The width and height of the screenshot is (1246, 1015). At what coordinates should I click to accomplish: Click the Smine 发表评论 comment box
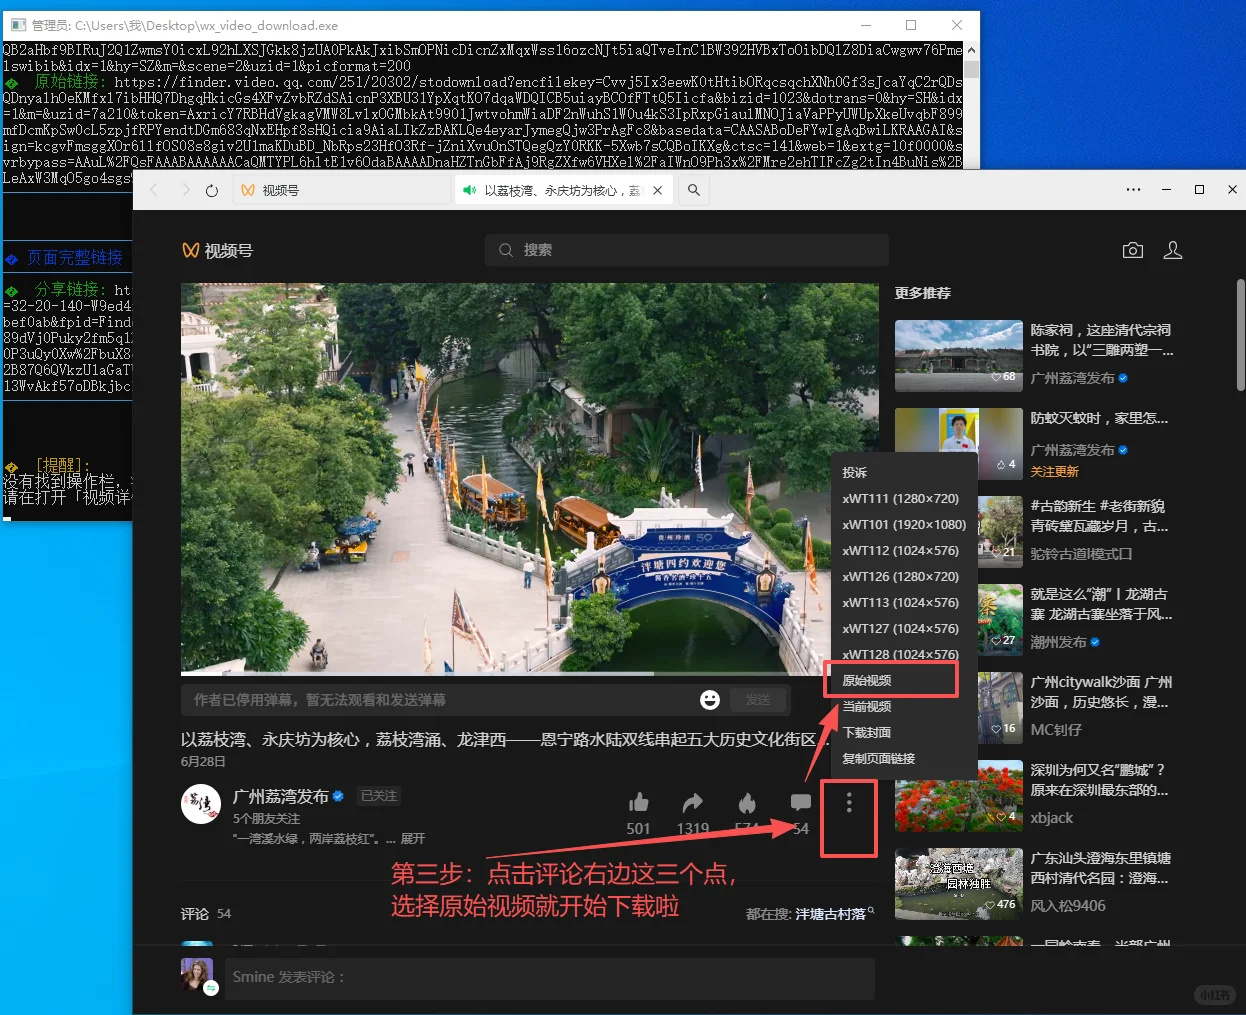click(550, 978)
